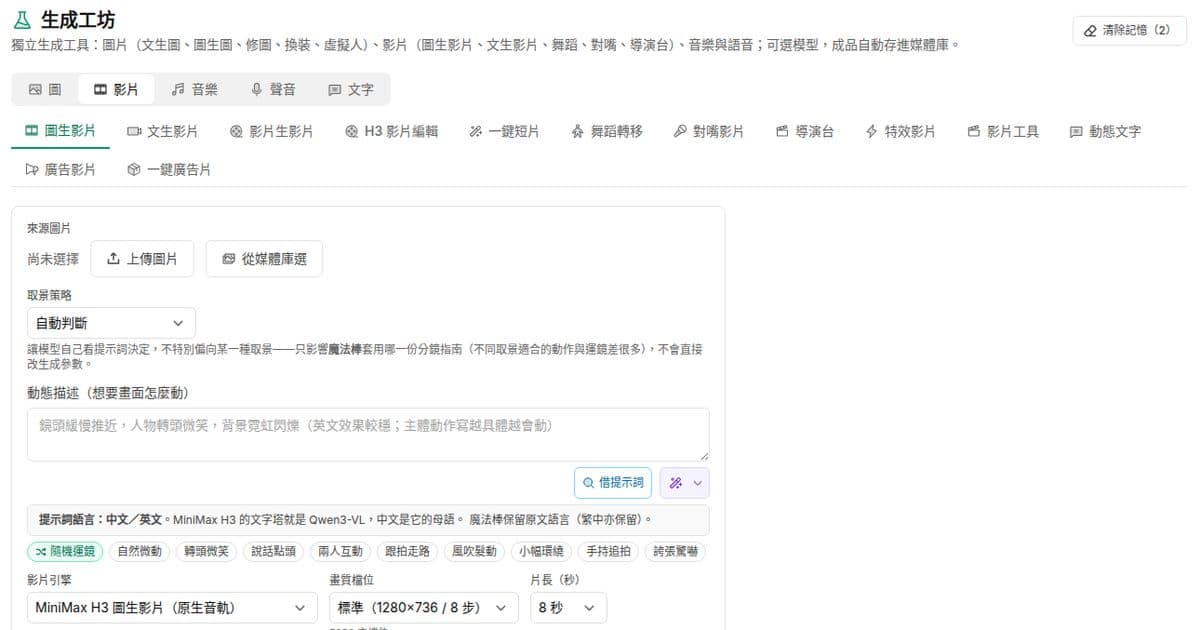Open the 導演台 sub-tab
The width and height of the screenshot is (1200, 630).
click(804, 131)
